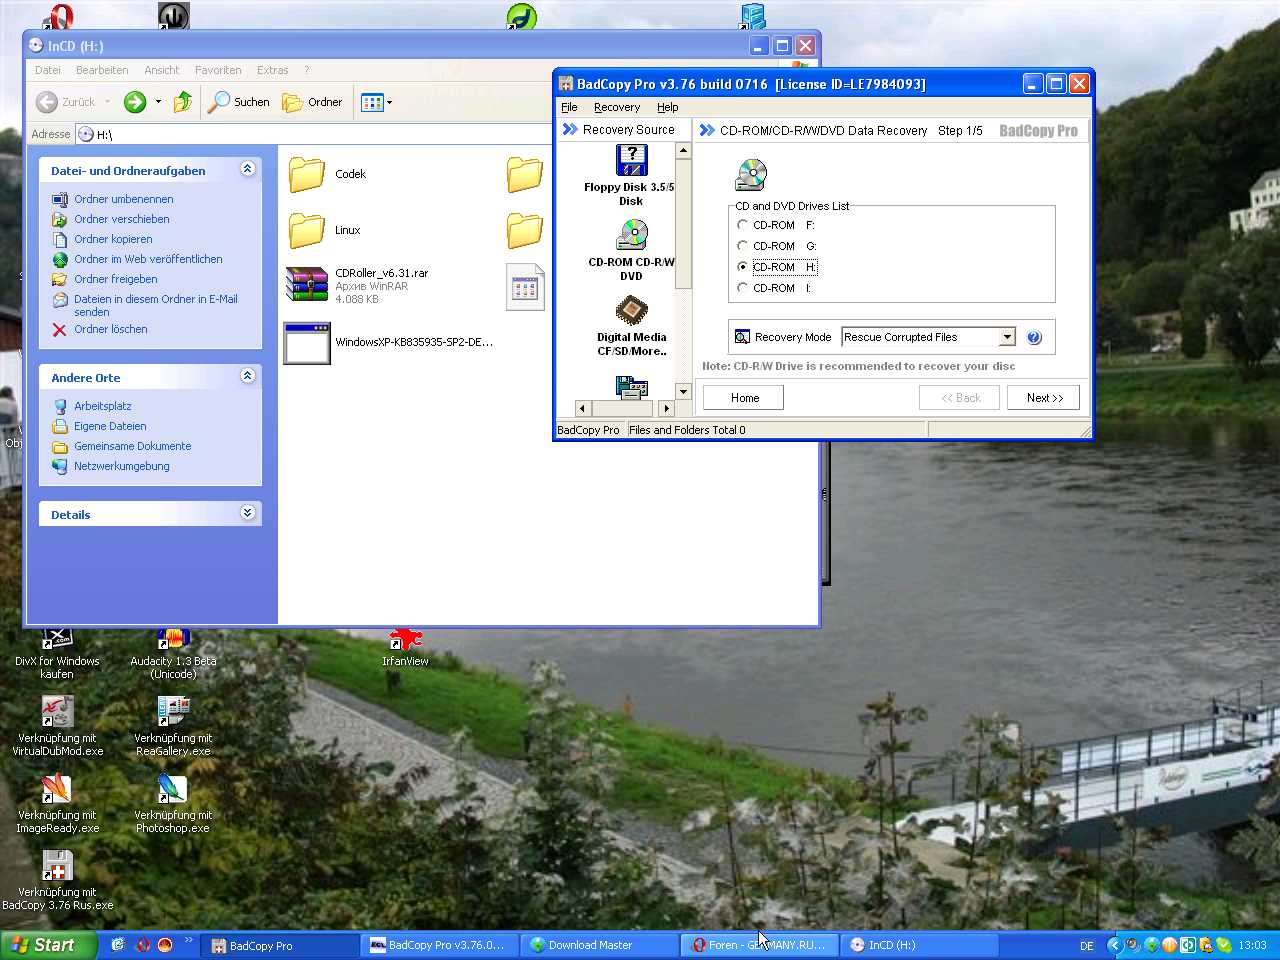Select the Audacity 1.3 Beta desktop shortcut
The height and width of the screenshot is (960, 1280).
(173, 654)
